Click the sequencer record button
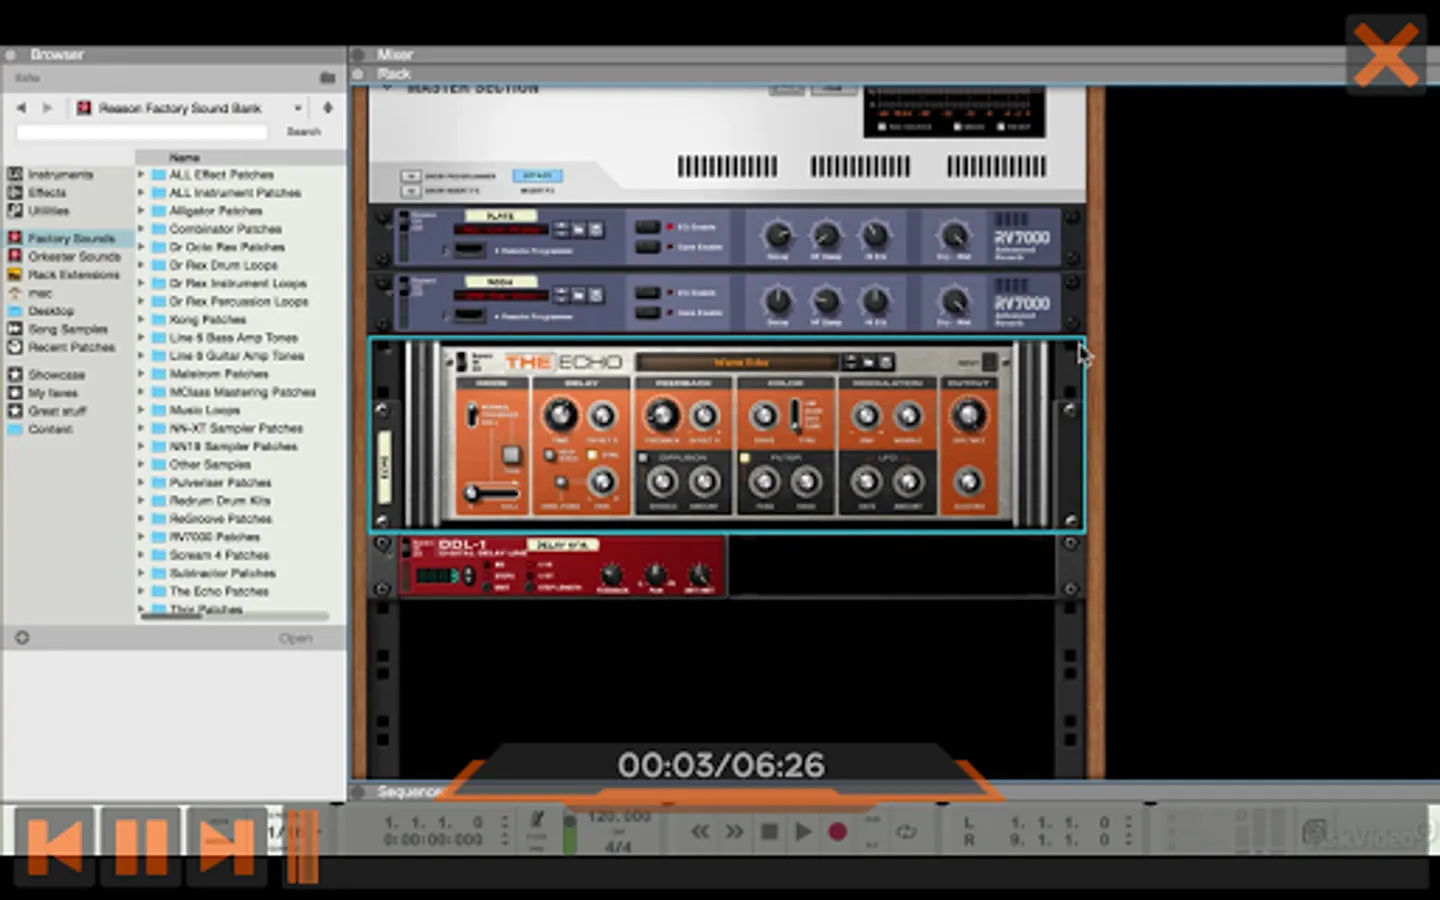The image size is (1440, 900). click(x=838, y=831)
